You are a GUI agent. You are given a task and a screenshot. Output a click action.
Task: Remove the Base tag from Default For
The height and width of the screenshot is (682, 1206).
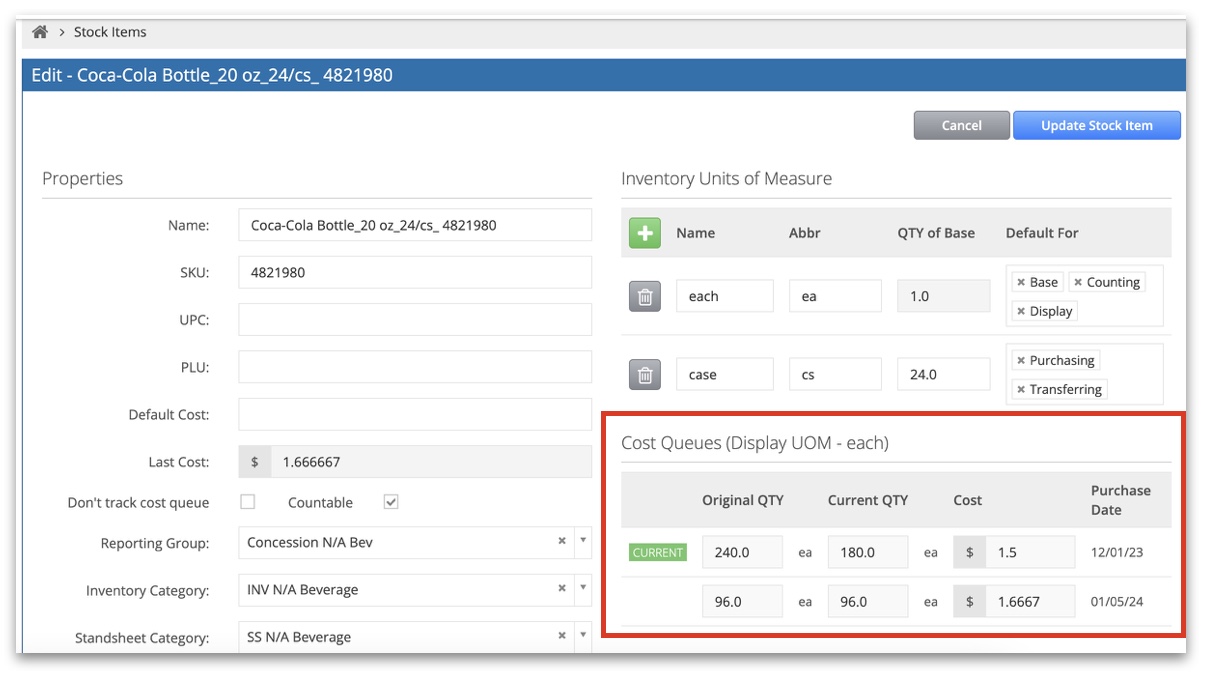[x=1020, y=282]
